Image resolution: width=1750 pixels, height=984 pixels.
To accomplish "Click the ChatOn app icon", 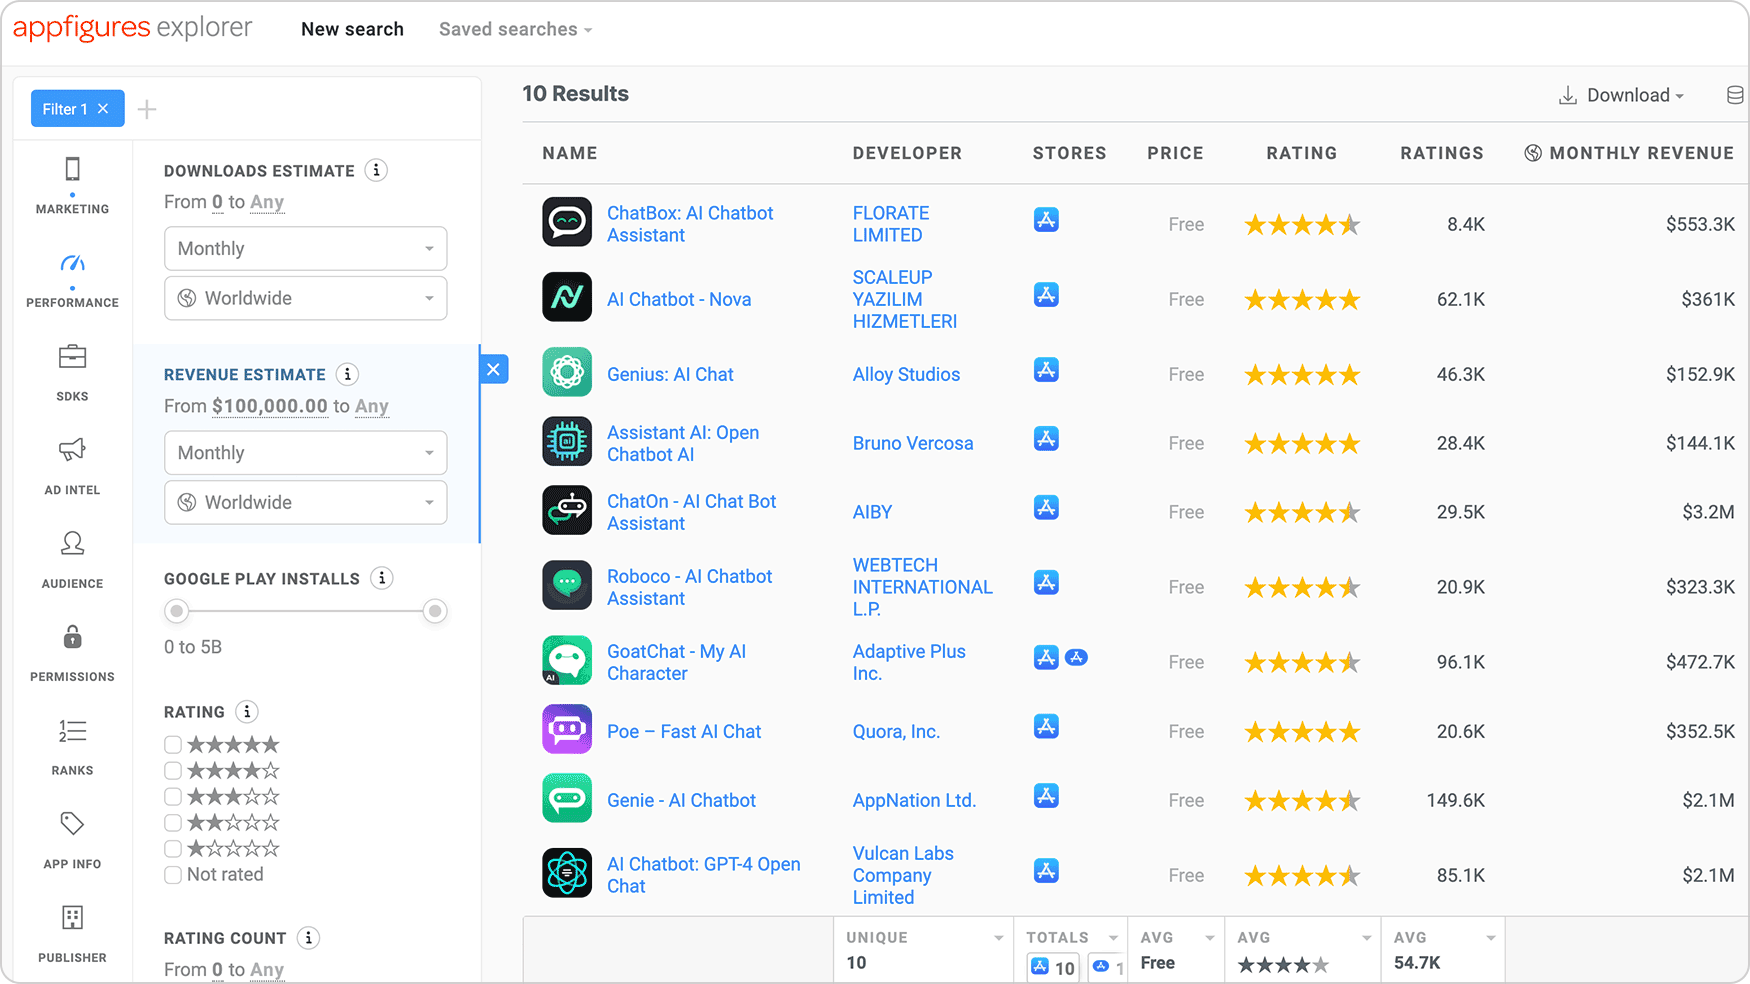I will tap(567, 510).
